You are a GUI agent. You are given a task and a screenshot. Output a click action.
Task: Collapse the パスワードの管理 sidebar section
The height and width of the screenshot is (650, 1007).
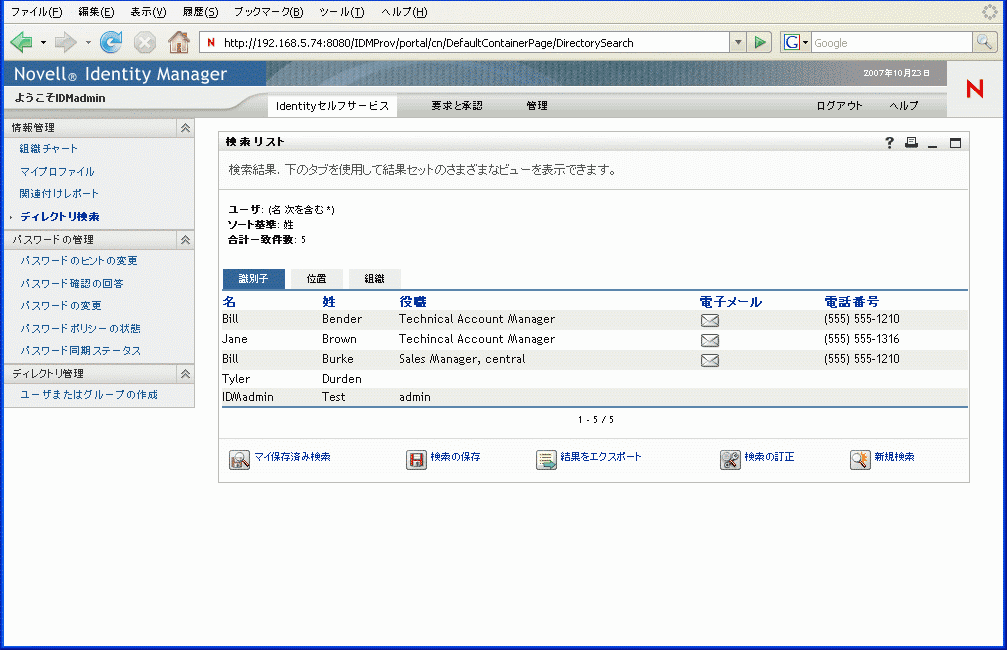[185, 240]
